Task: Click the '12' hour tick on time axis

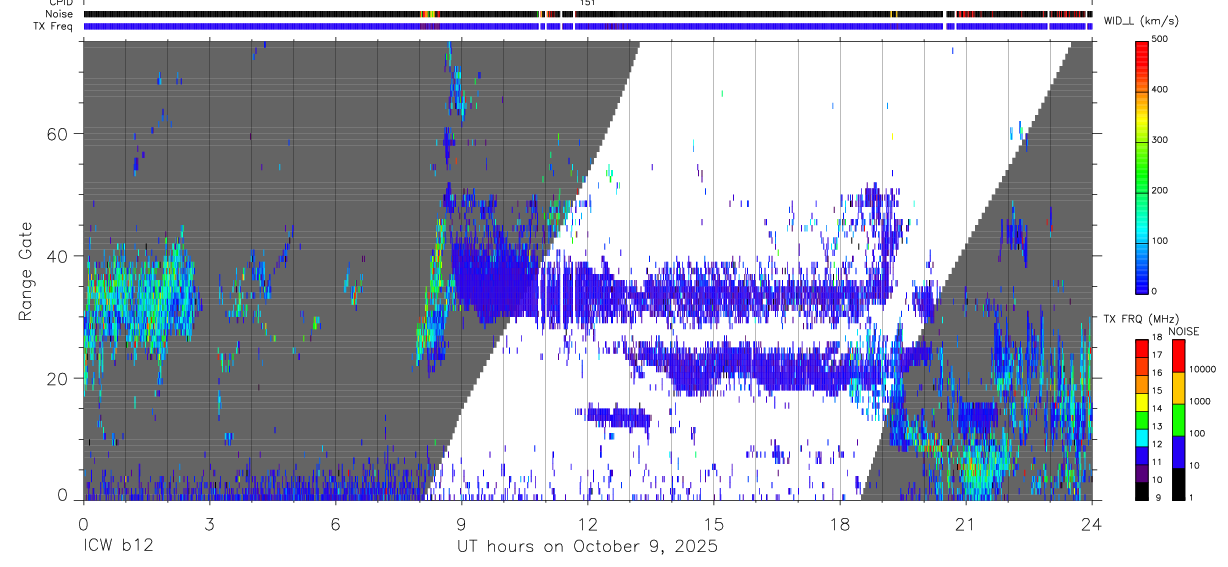Action: tap(588, 522)
